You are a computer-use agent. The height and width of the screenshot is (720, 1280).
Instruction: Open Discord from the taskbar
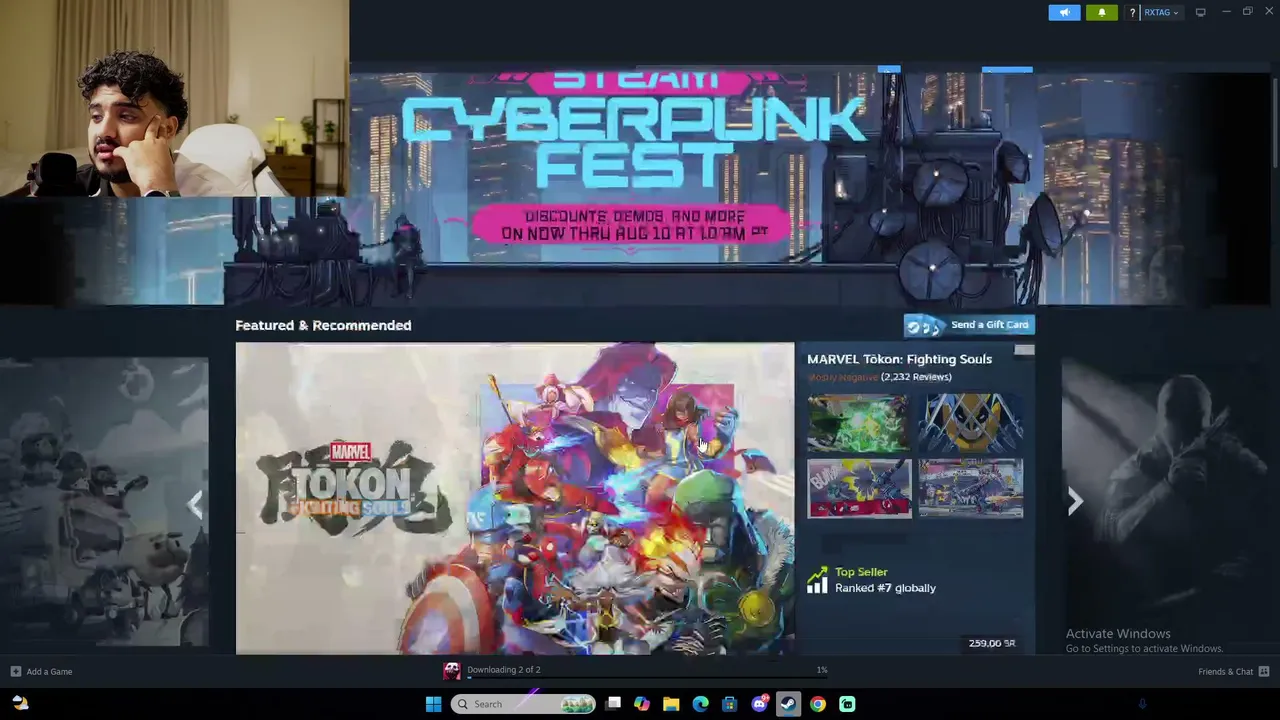pos(759,704)
